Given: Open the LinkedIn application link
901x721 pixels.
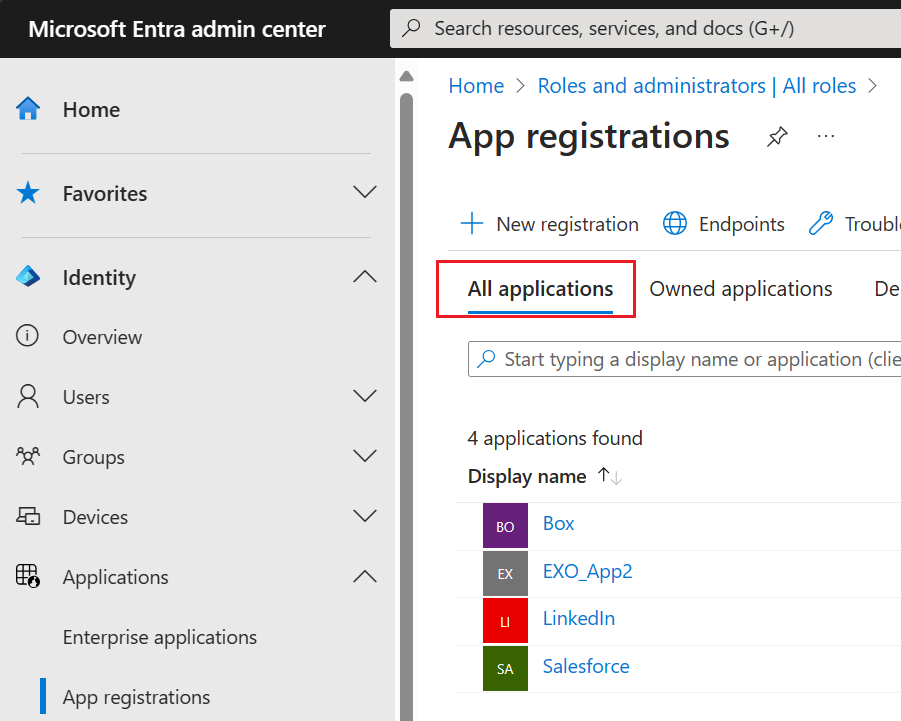Looking at the screenshot, I should click(579, 618).
